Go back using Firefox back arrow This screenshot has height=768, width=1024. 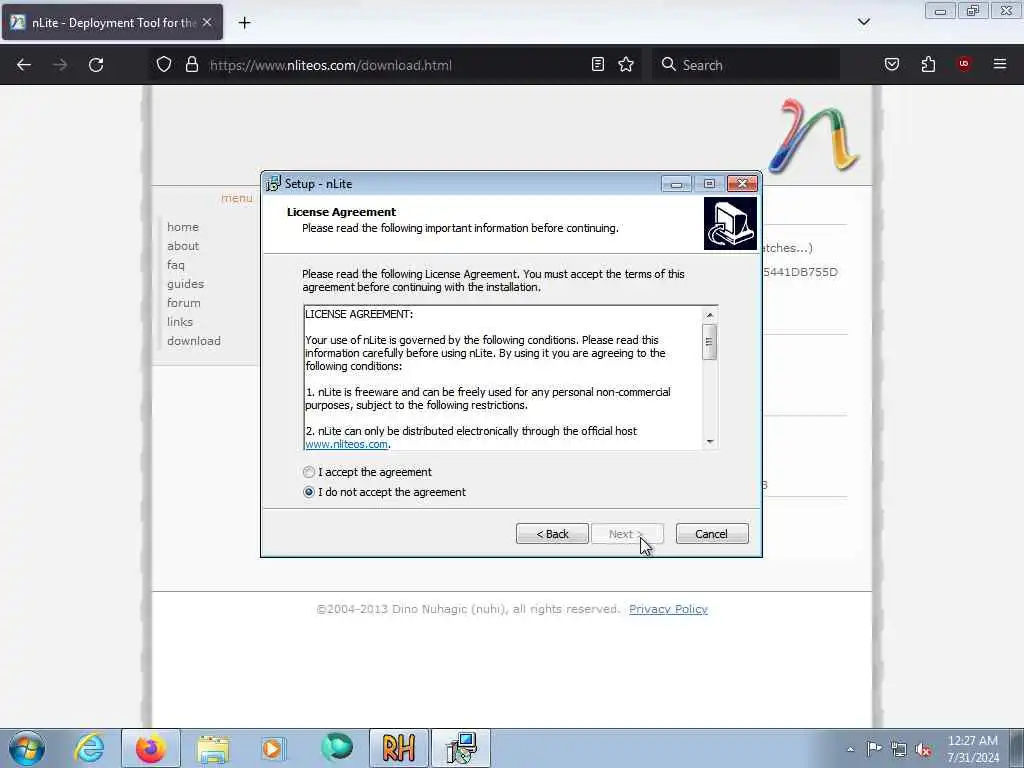click(x=24, y=65)
